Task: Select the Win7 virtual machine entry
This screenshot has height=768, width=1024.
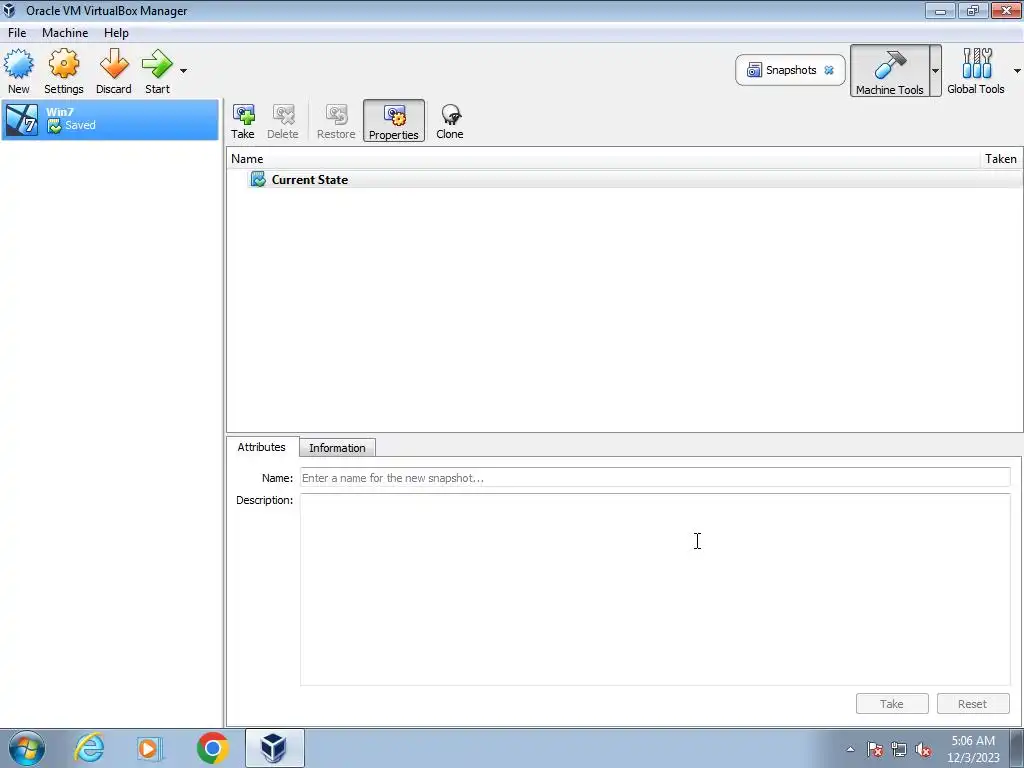Action: click(110, 120)
